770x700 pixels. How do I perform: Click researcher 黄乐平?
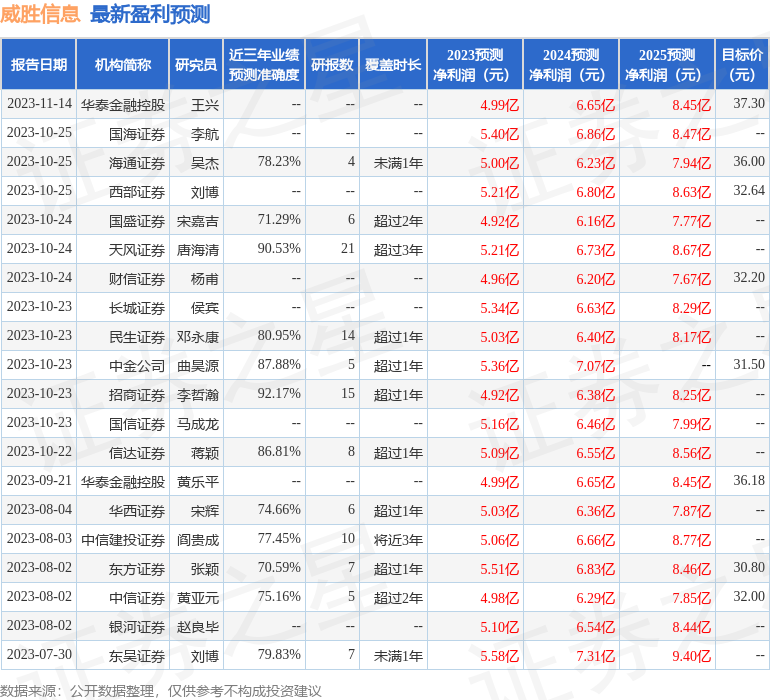(198, 481)
